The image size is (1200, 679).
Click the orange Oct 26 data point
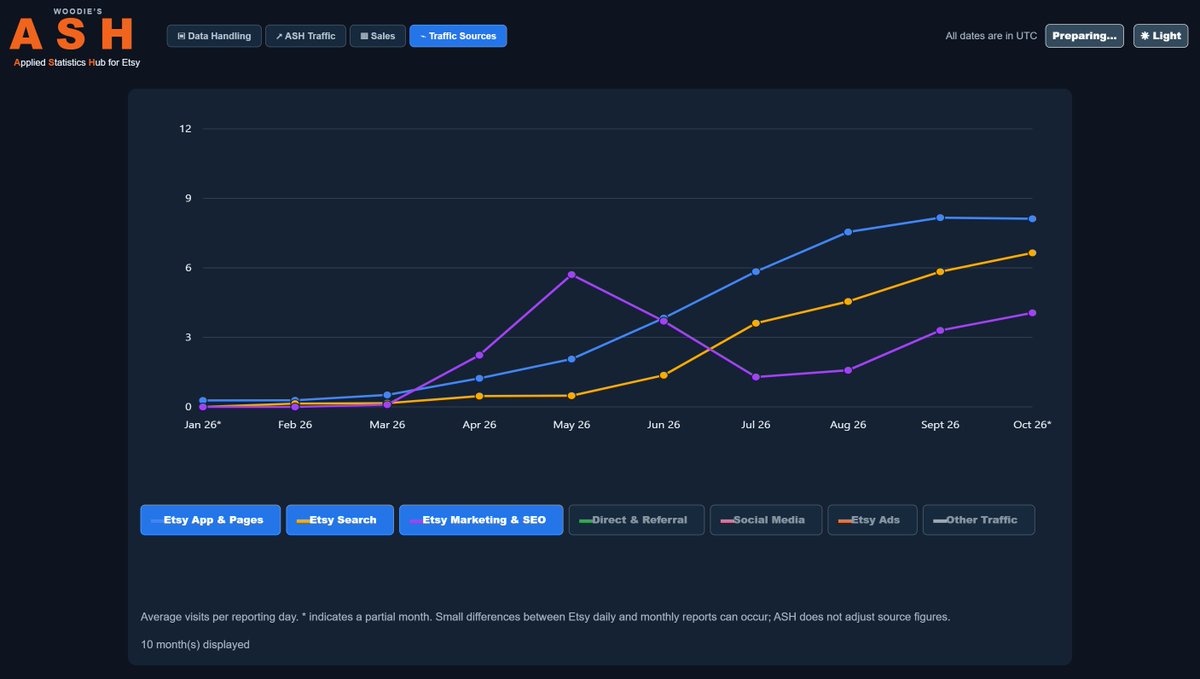(x=1032, y=253)
